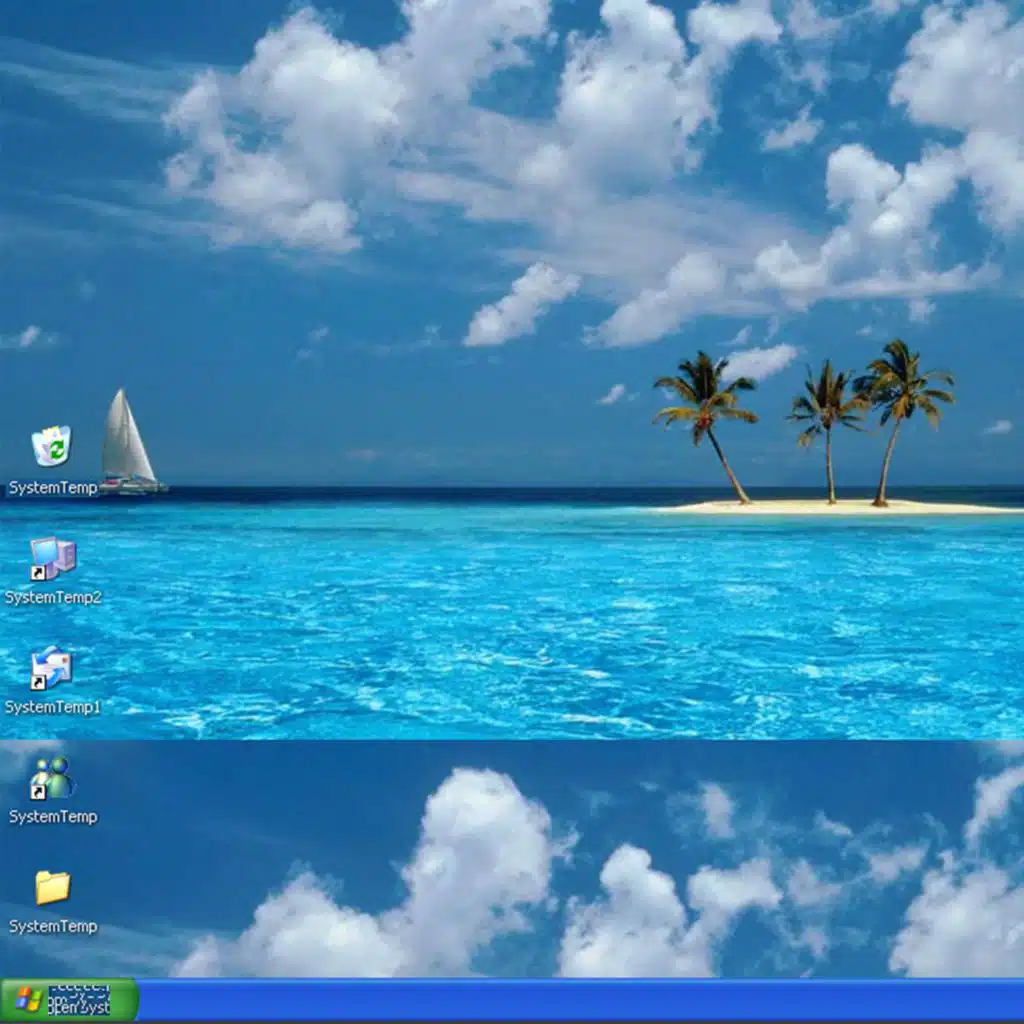The height and width of the screenshot is (1024, 1024).
Task: Click the leftmost palm tree on wallpaper
Action: coord(708,410)
